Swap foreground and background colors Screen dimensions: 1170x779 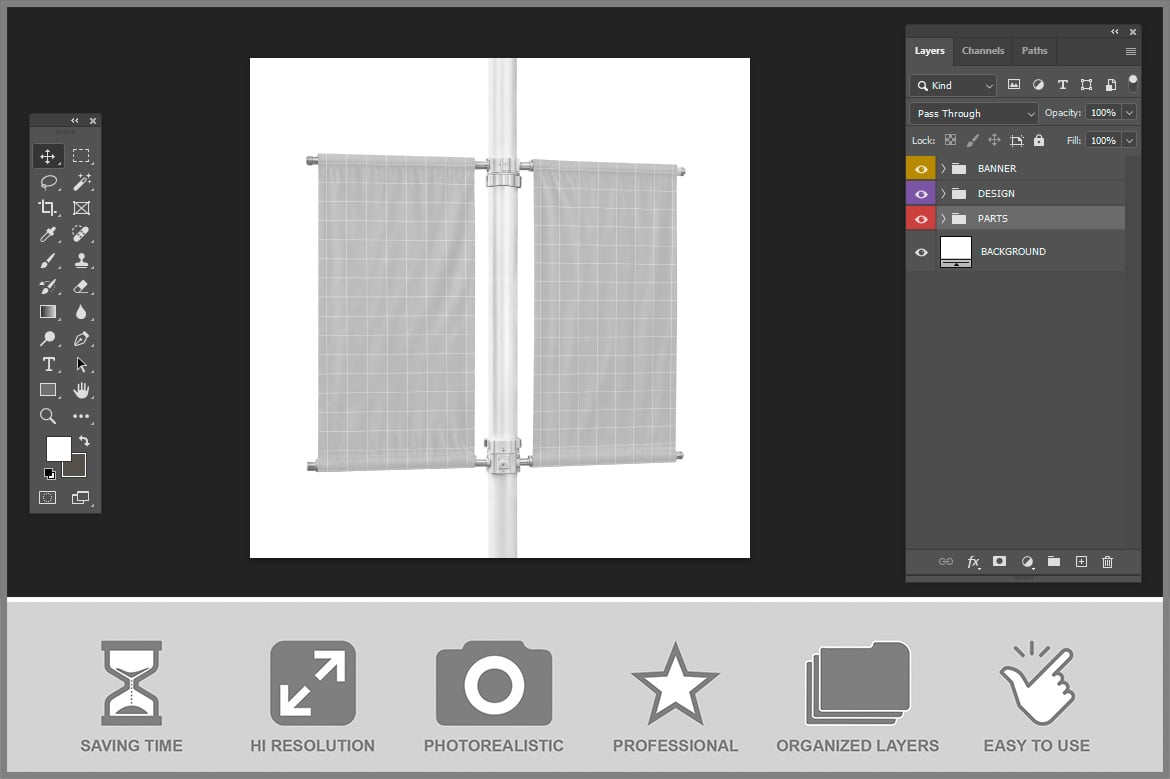[84, 441]
